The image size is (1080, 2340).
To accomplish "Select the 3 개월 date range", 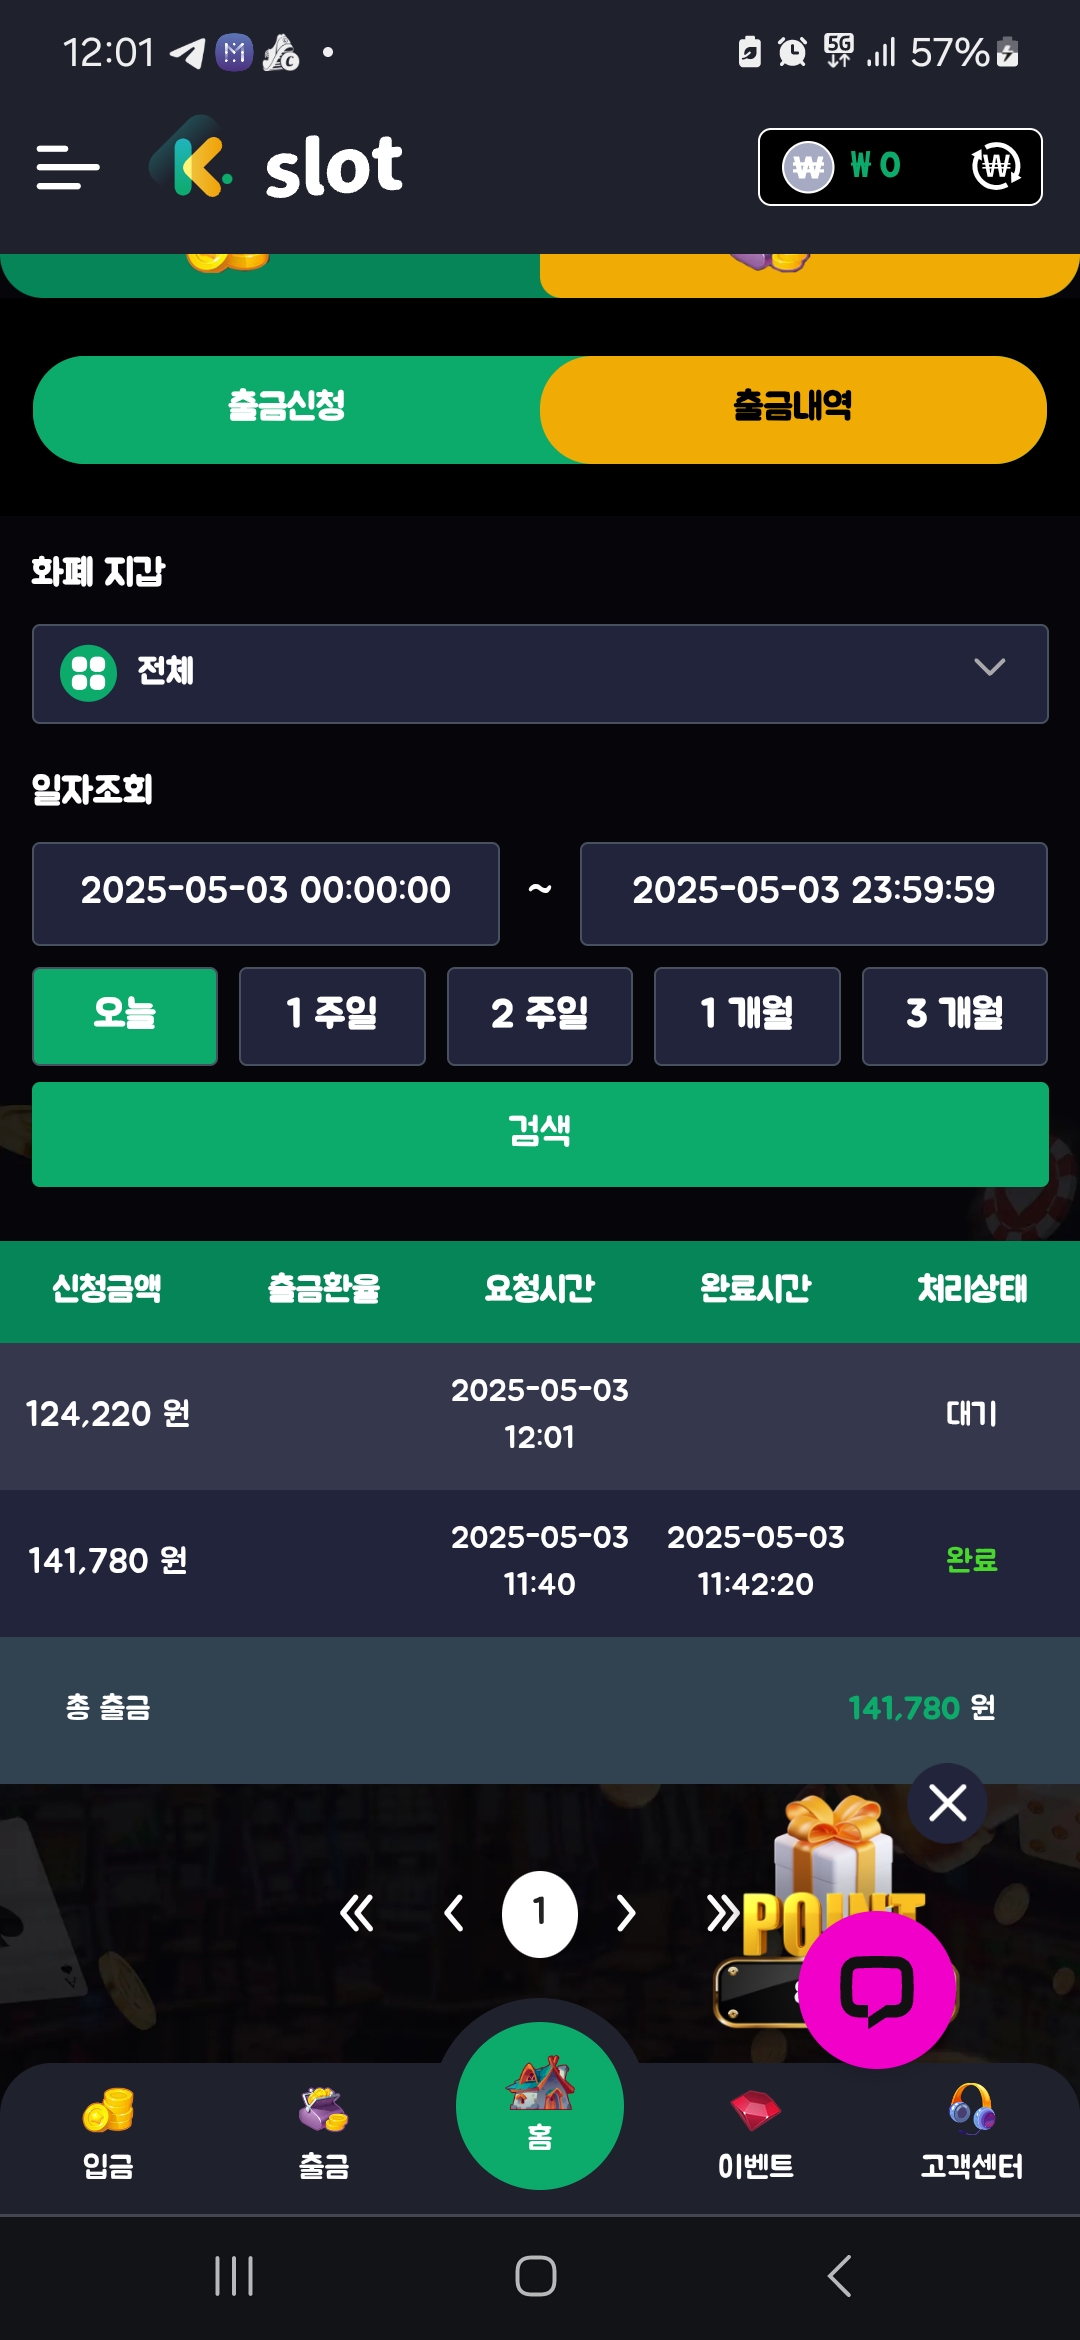I will click(x=954, y=1016).
